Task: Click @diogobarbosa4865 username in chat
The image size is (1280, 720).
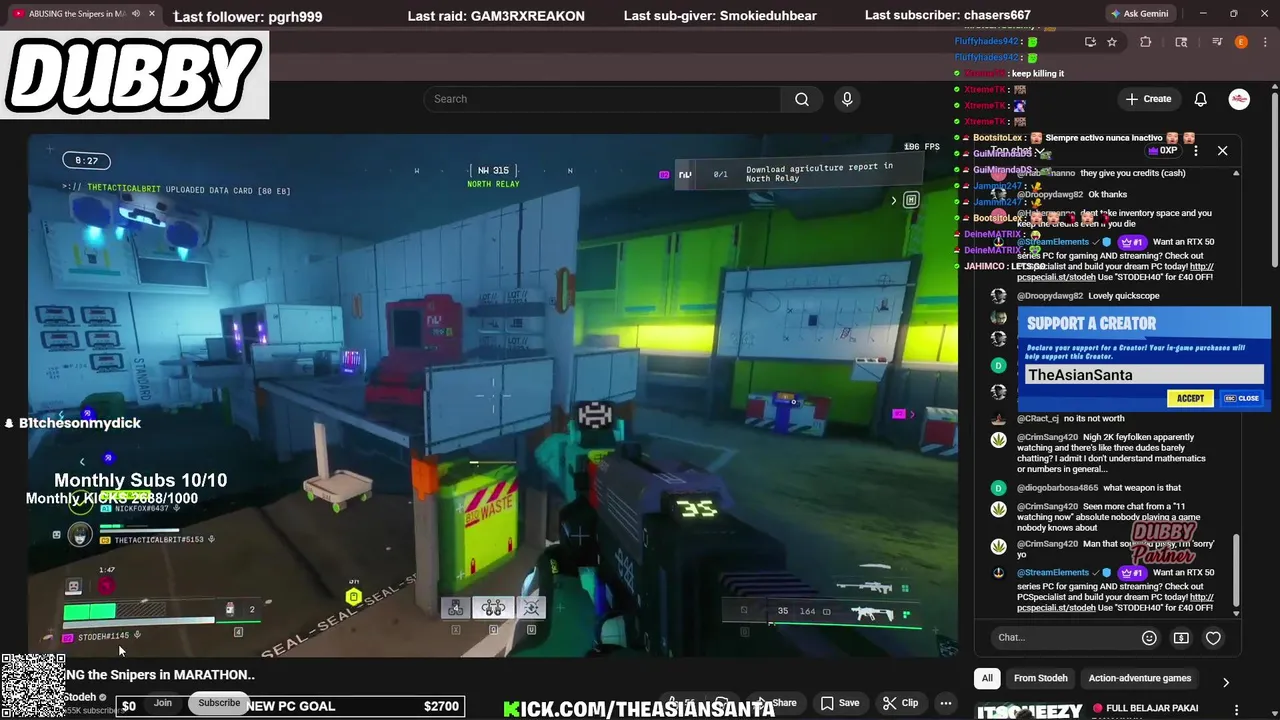Action: [1057, 488]
